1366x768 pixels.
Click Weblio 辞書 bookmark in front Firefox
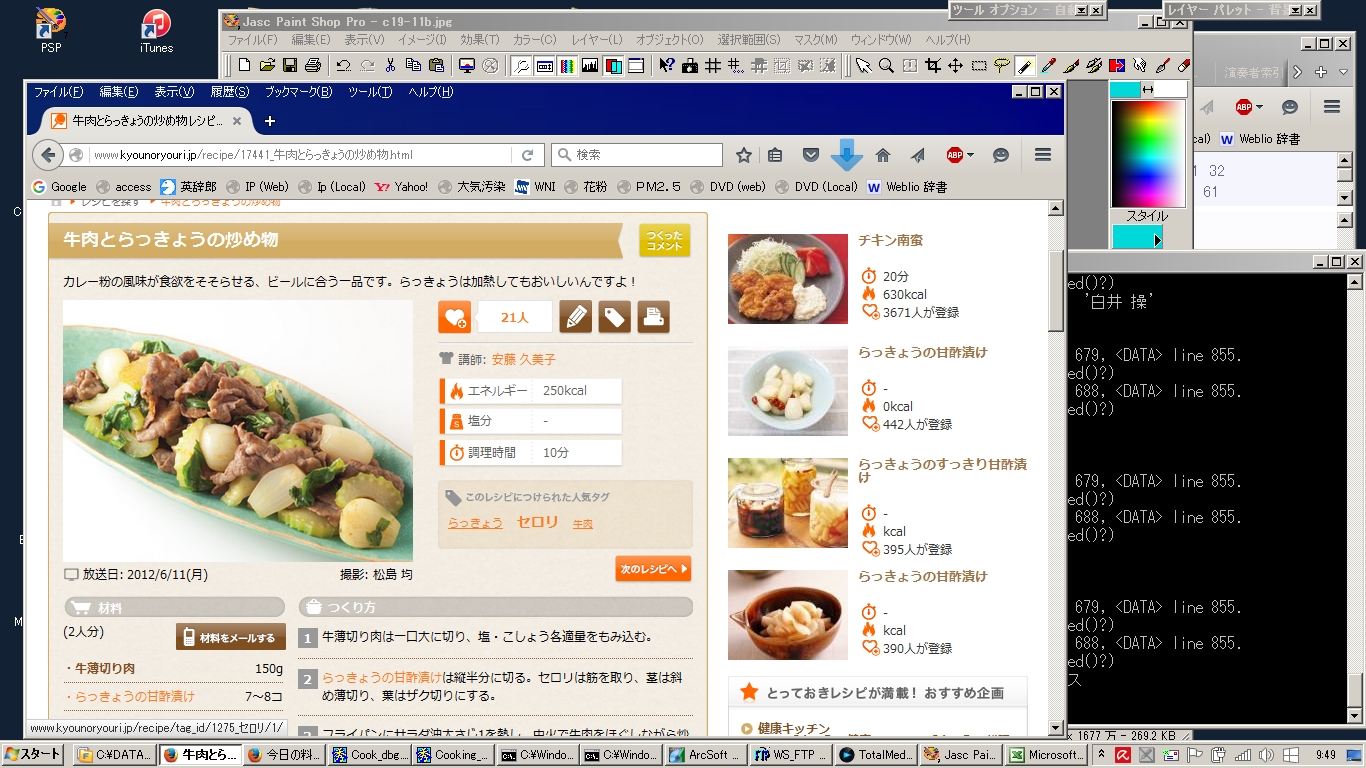pyautogui.click(x=907, y=187)
